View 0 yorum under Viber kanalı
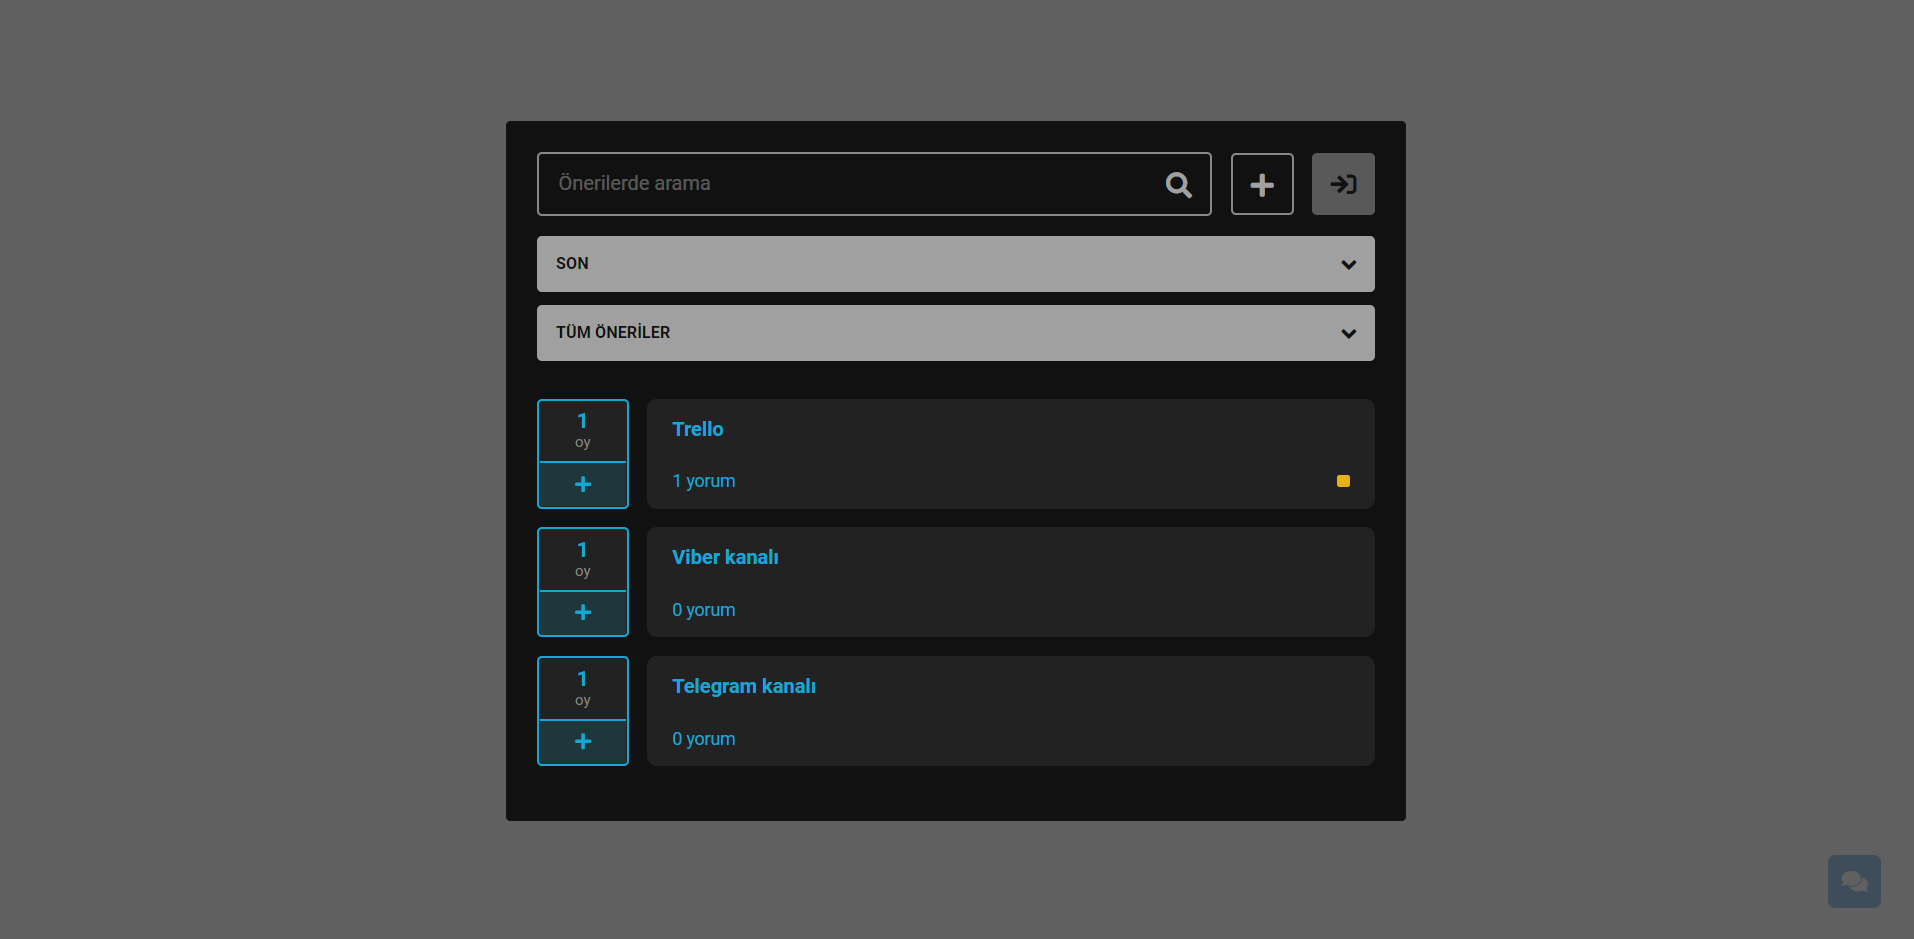1914x939 pixels. click(x=703, y=610)
